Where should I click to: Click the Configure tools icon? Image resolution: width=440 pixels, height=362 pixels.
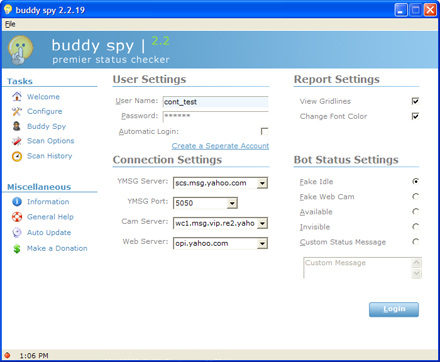[x=17, y=111]
